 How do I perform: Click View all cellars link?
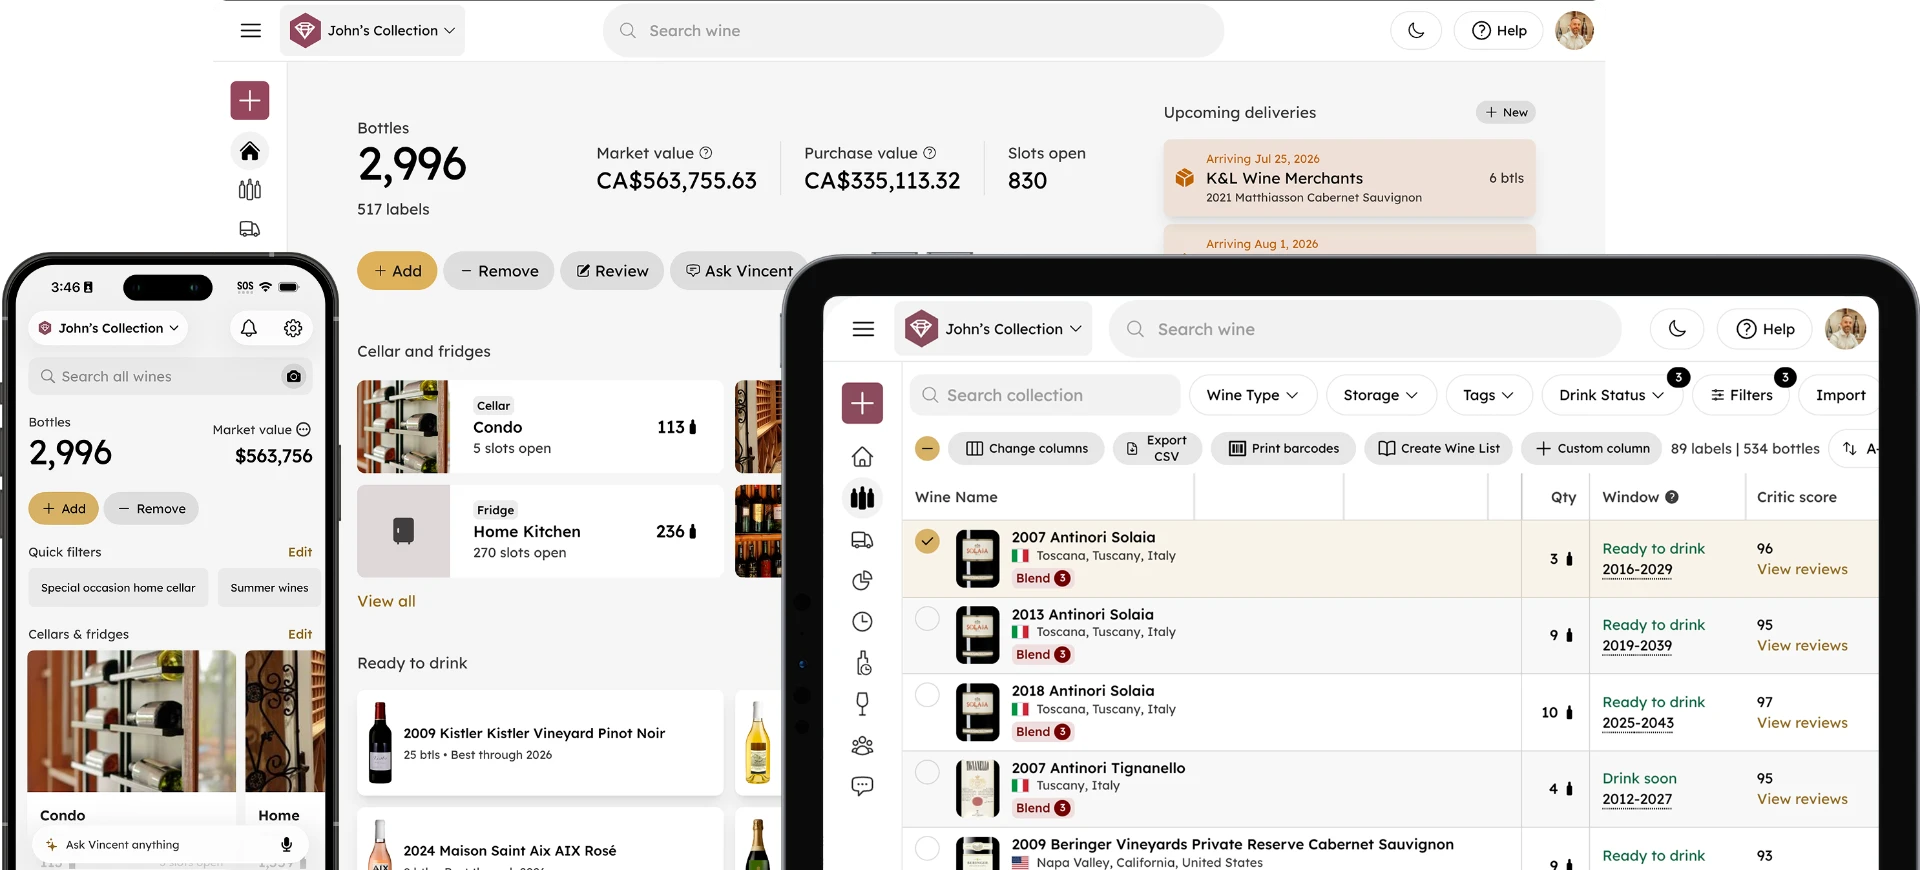[386, 602]
